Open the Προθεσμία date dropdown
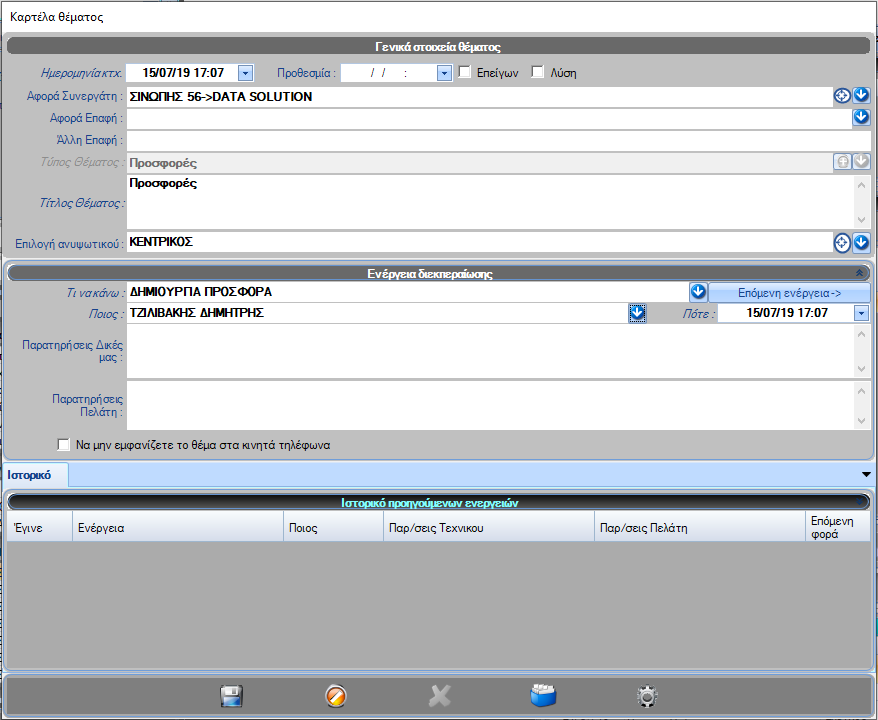 [445, 73]
